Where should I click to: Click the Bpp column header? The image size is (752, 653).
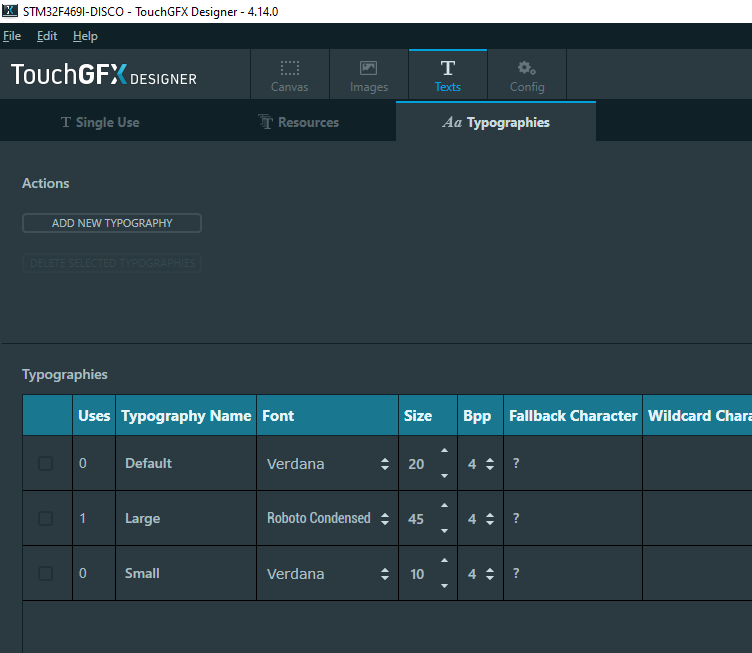coord(481,416)
